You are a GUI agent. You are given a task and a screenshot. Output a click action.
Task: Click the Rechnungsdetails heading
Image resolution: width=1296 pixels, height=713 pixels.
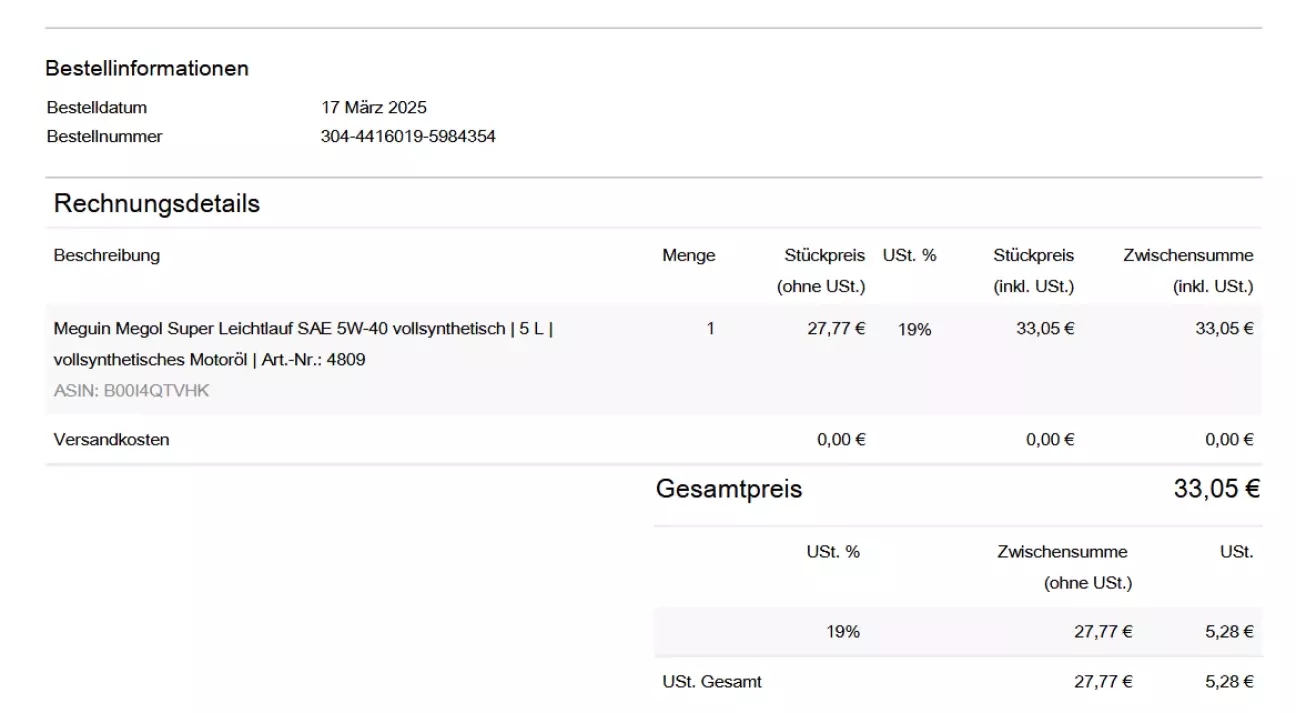(157, 204)
